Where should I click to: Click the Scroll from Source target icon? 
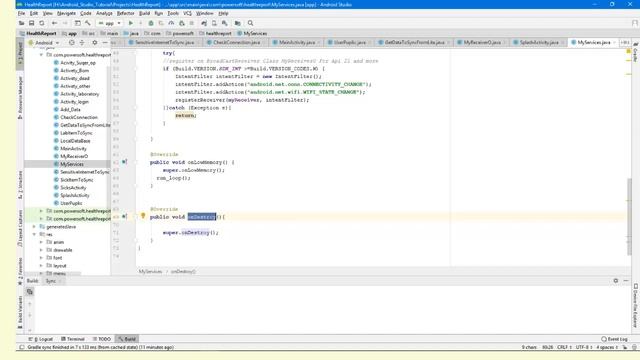[71, 42]
